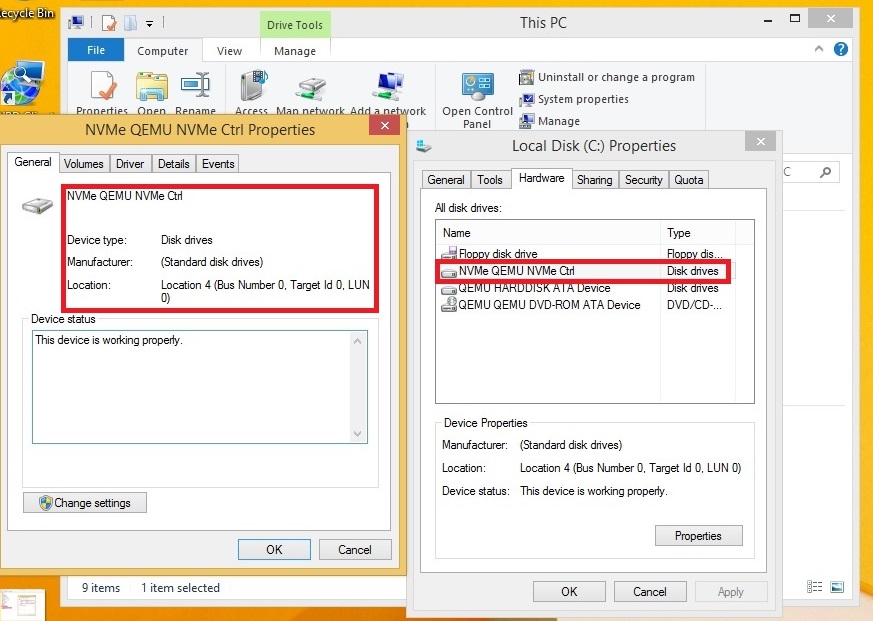Switch to Computer ribbon tab
This screenshot has height=621, width=873.
(163, 51)
